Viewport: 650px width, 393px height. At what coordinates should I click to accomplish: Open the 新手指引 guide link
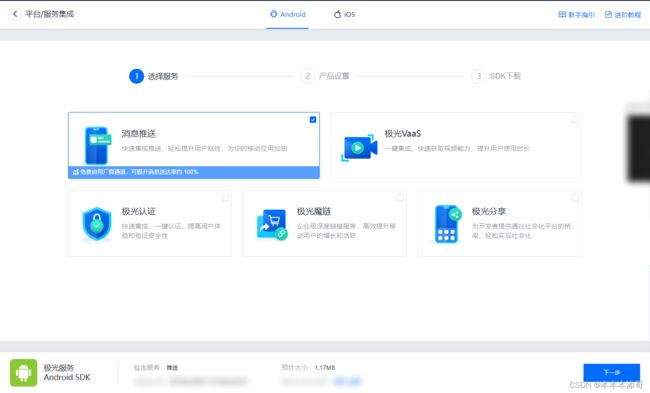pyautogui.click(x=577, y=15)
